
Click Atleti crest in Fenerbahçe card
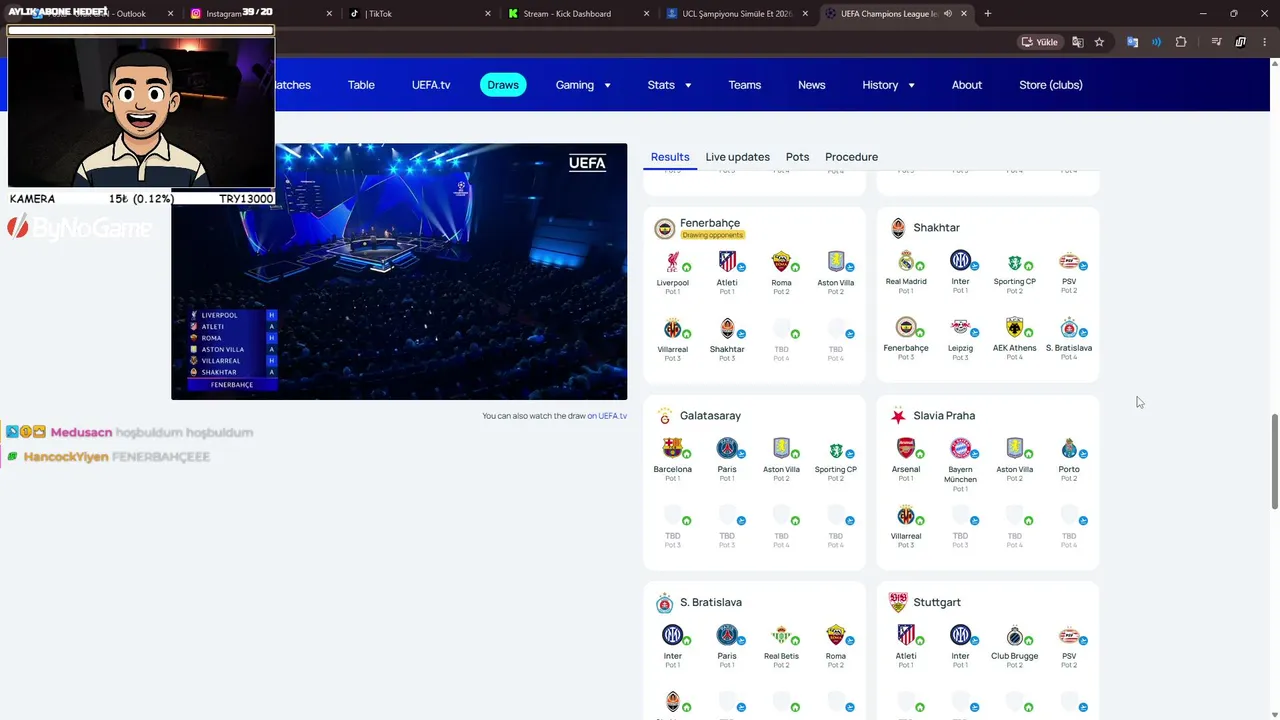coord(727,262)
